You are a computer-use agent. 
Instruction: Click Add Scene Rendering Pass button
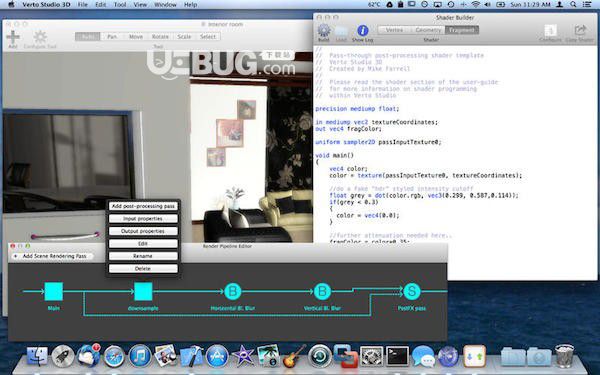52,256
